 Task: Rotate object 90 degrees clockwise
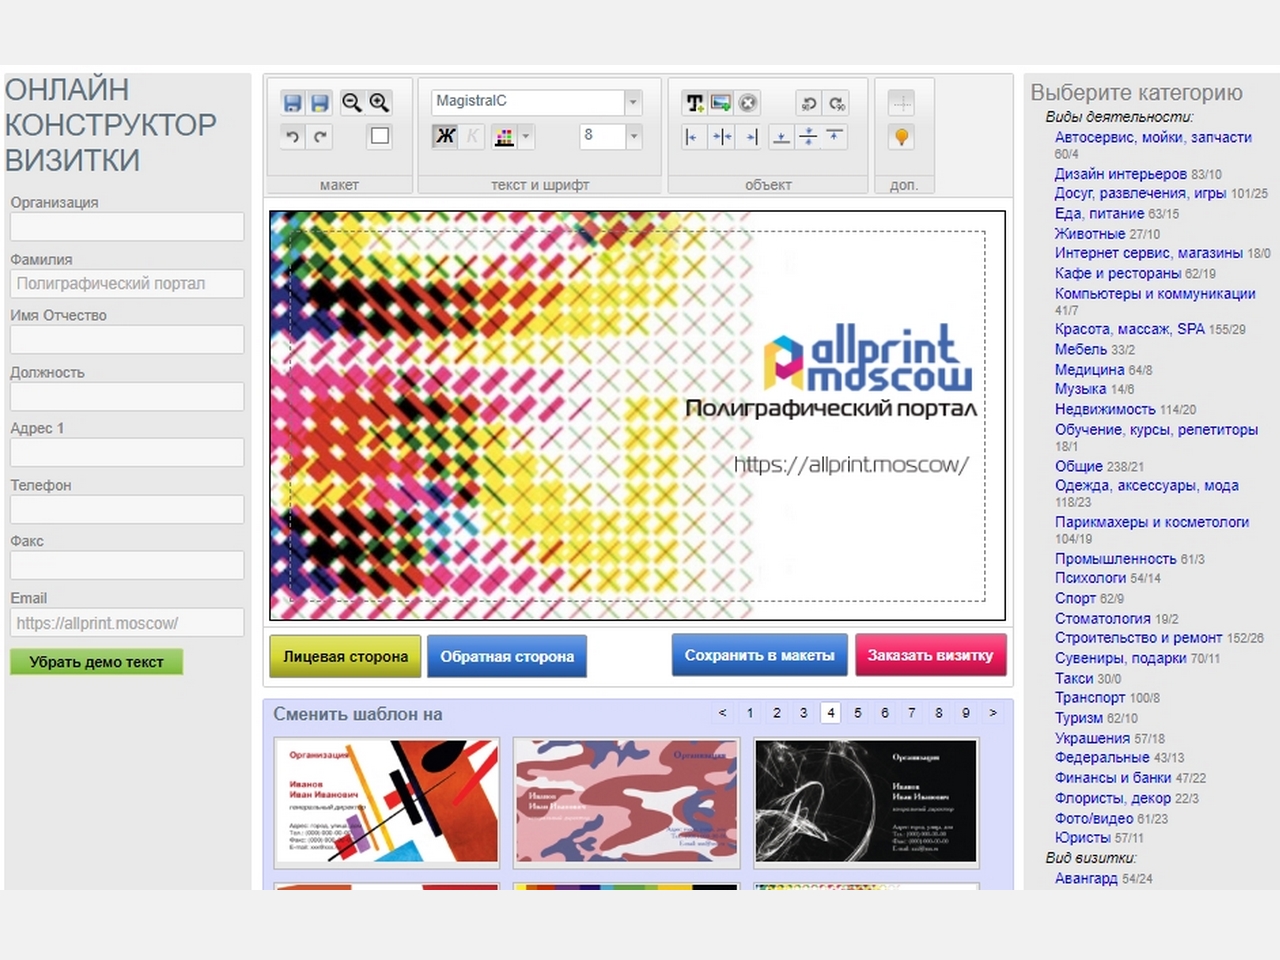coord(836,102)
